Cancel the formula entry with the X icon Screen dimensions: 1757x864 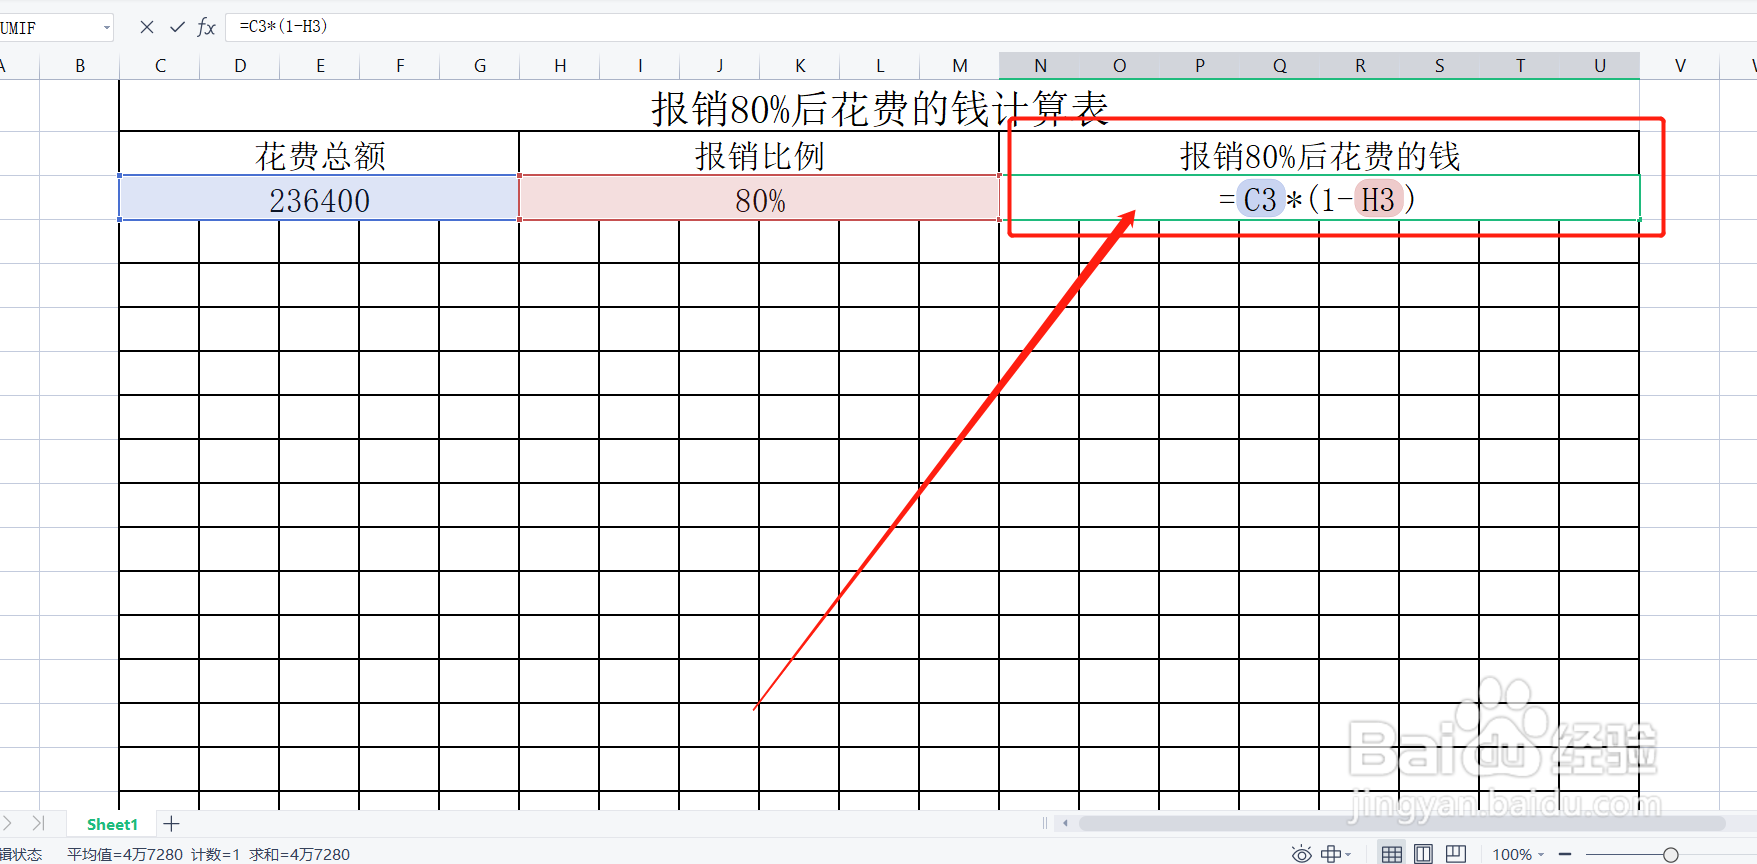pyautogui.click(x=147, y=27)
